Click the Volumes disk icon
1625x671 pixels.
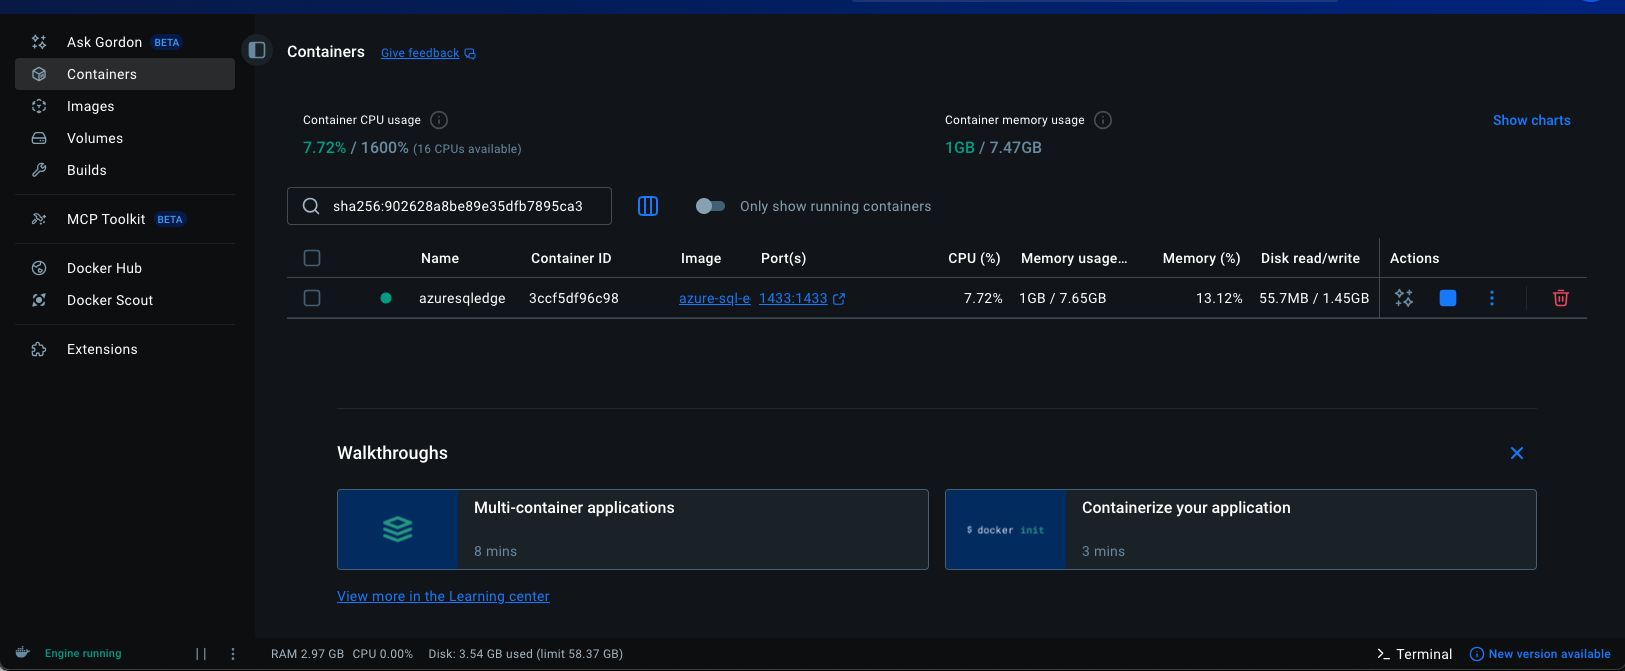click(39, 138)
